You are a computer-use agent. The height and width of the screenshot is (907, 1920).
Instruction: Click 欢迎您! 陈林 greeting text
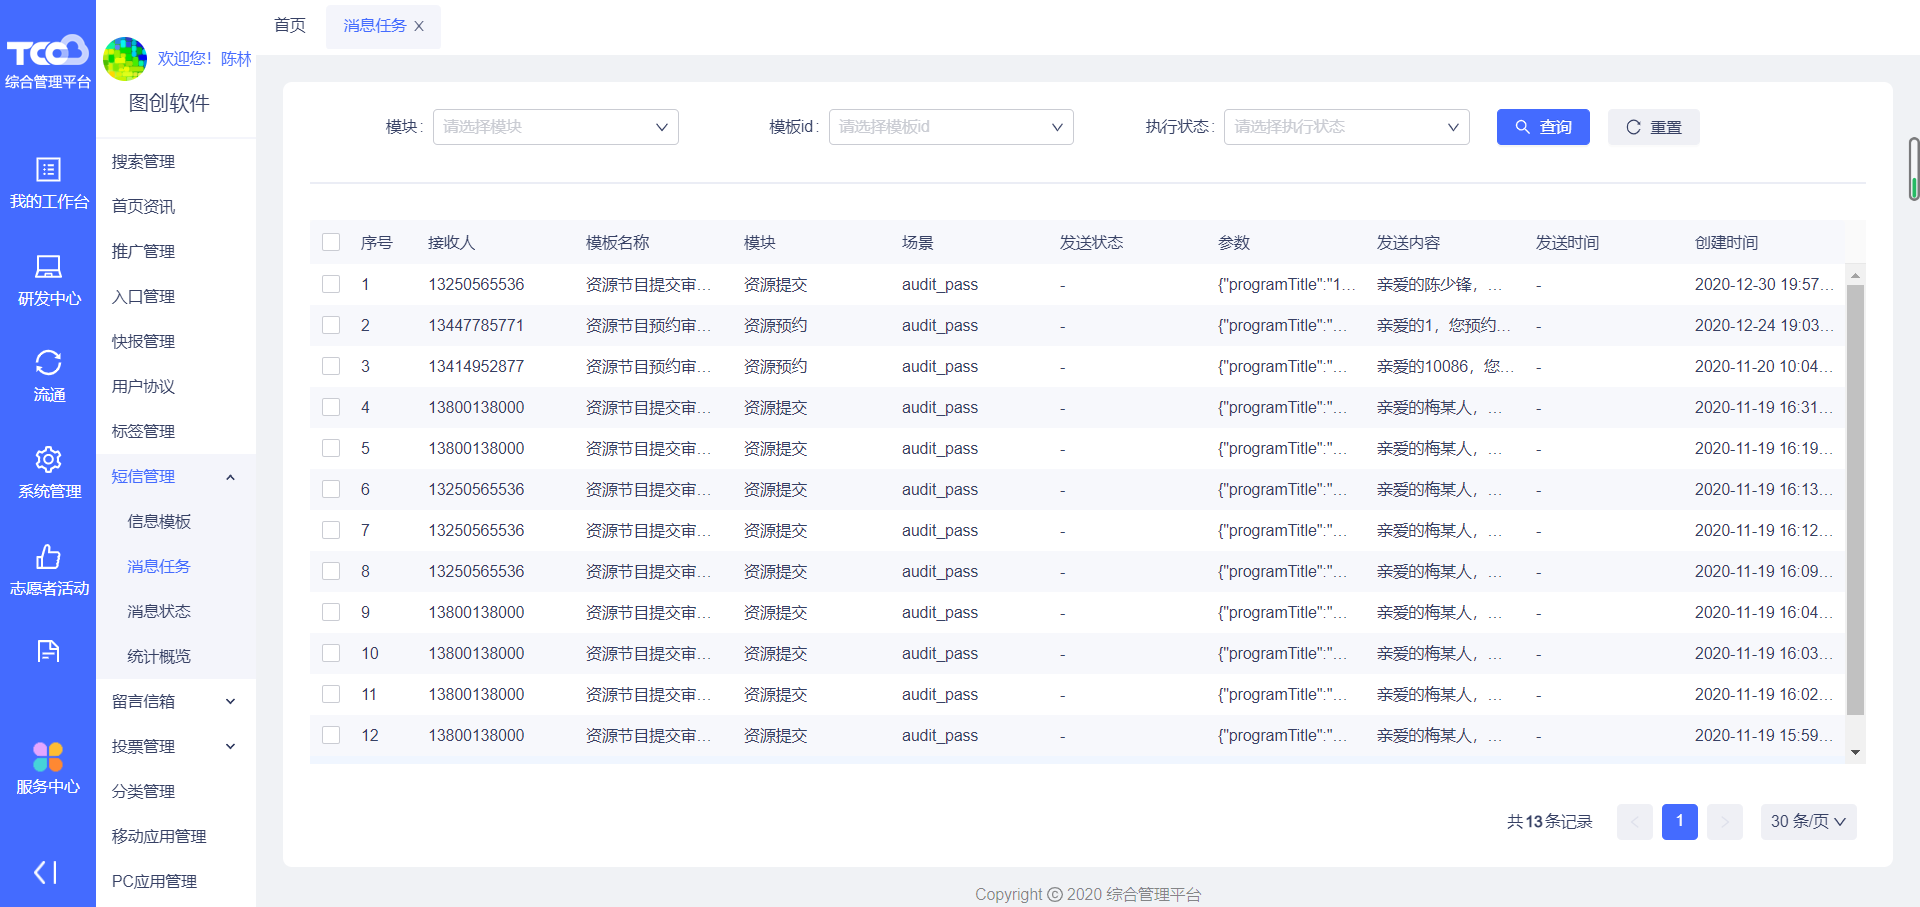point(204,59)
